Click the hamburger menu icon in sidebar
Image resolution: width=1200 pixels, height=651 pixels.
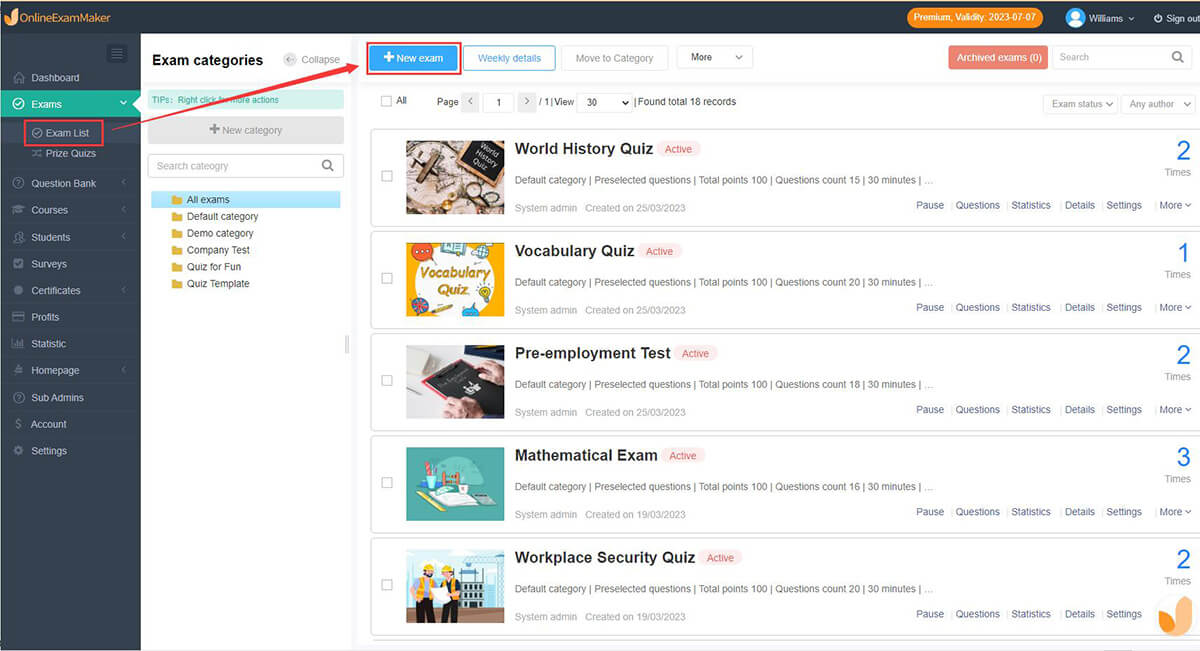(117, 54)
